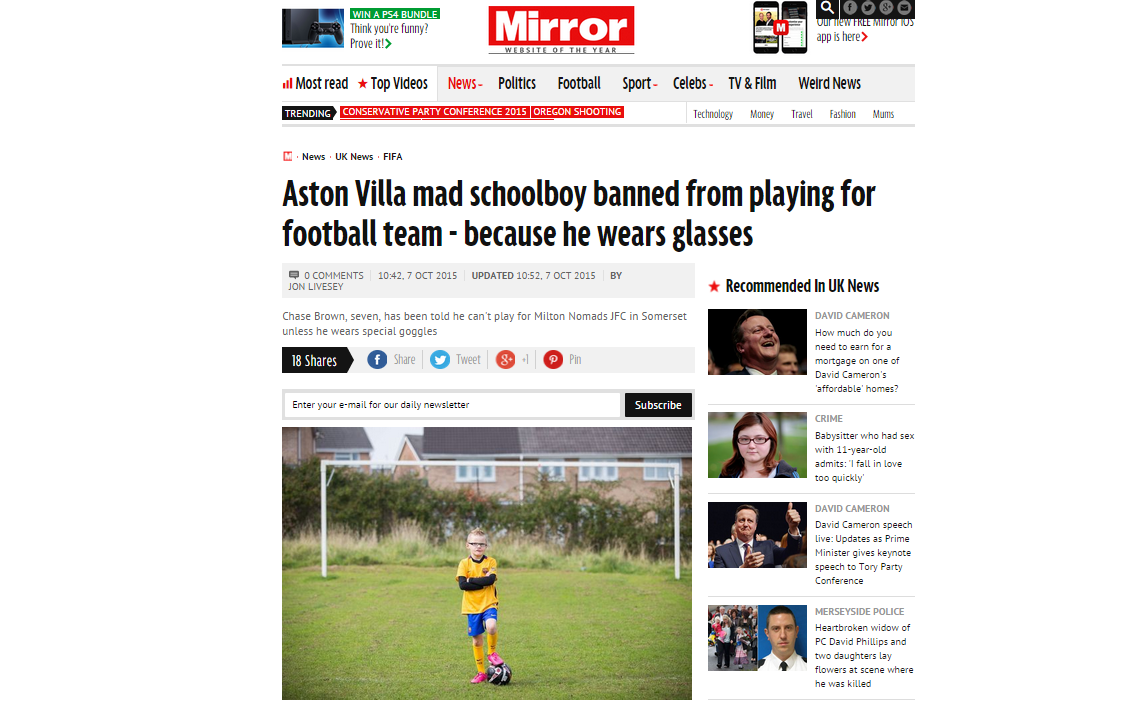Viewport: 1135px width, 703px height.
Task: Expand the Sport dropdown menu
Action: pyautogui.click(x=640, y=84)
